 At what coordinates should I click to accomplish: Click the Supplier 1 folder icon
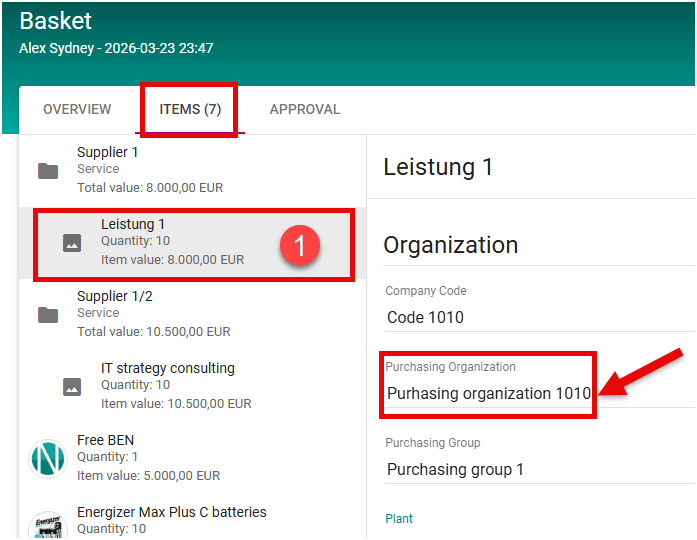(48, 170)
